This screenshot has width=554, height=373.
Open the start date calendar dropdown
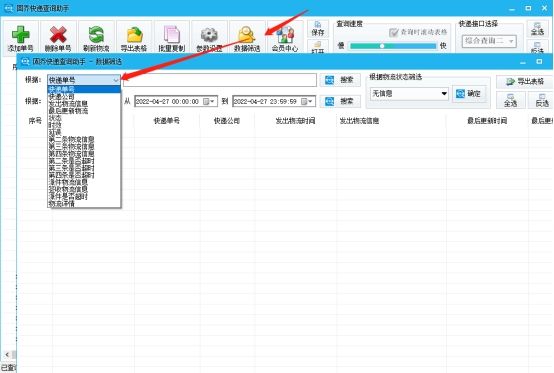click(x=208, y=102)
